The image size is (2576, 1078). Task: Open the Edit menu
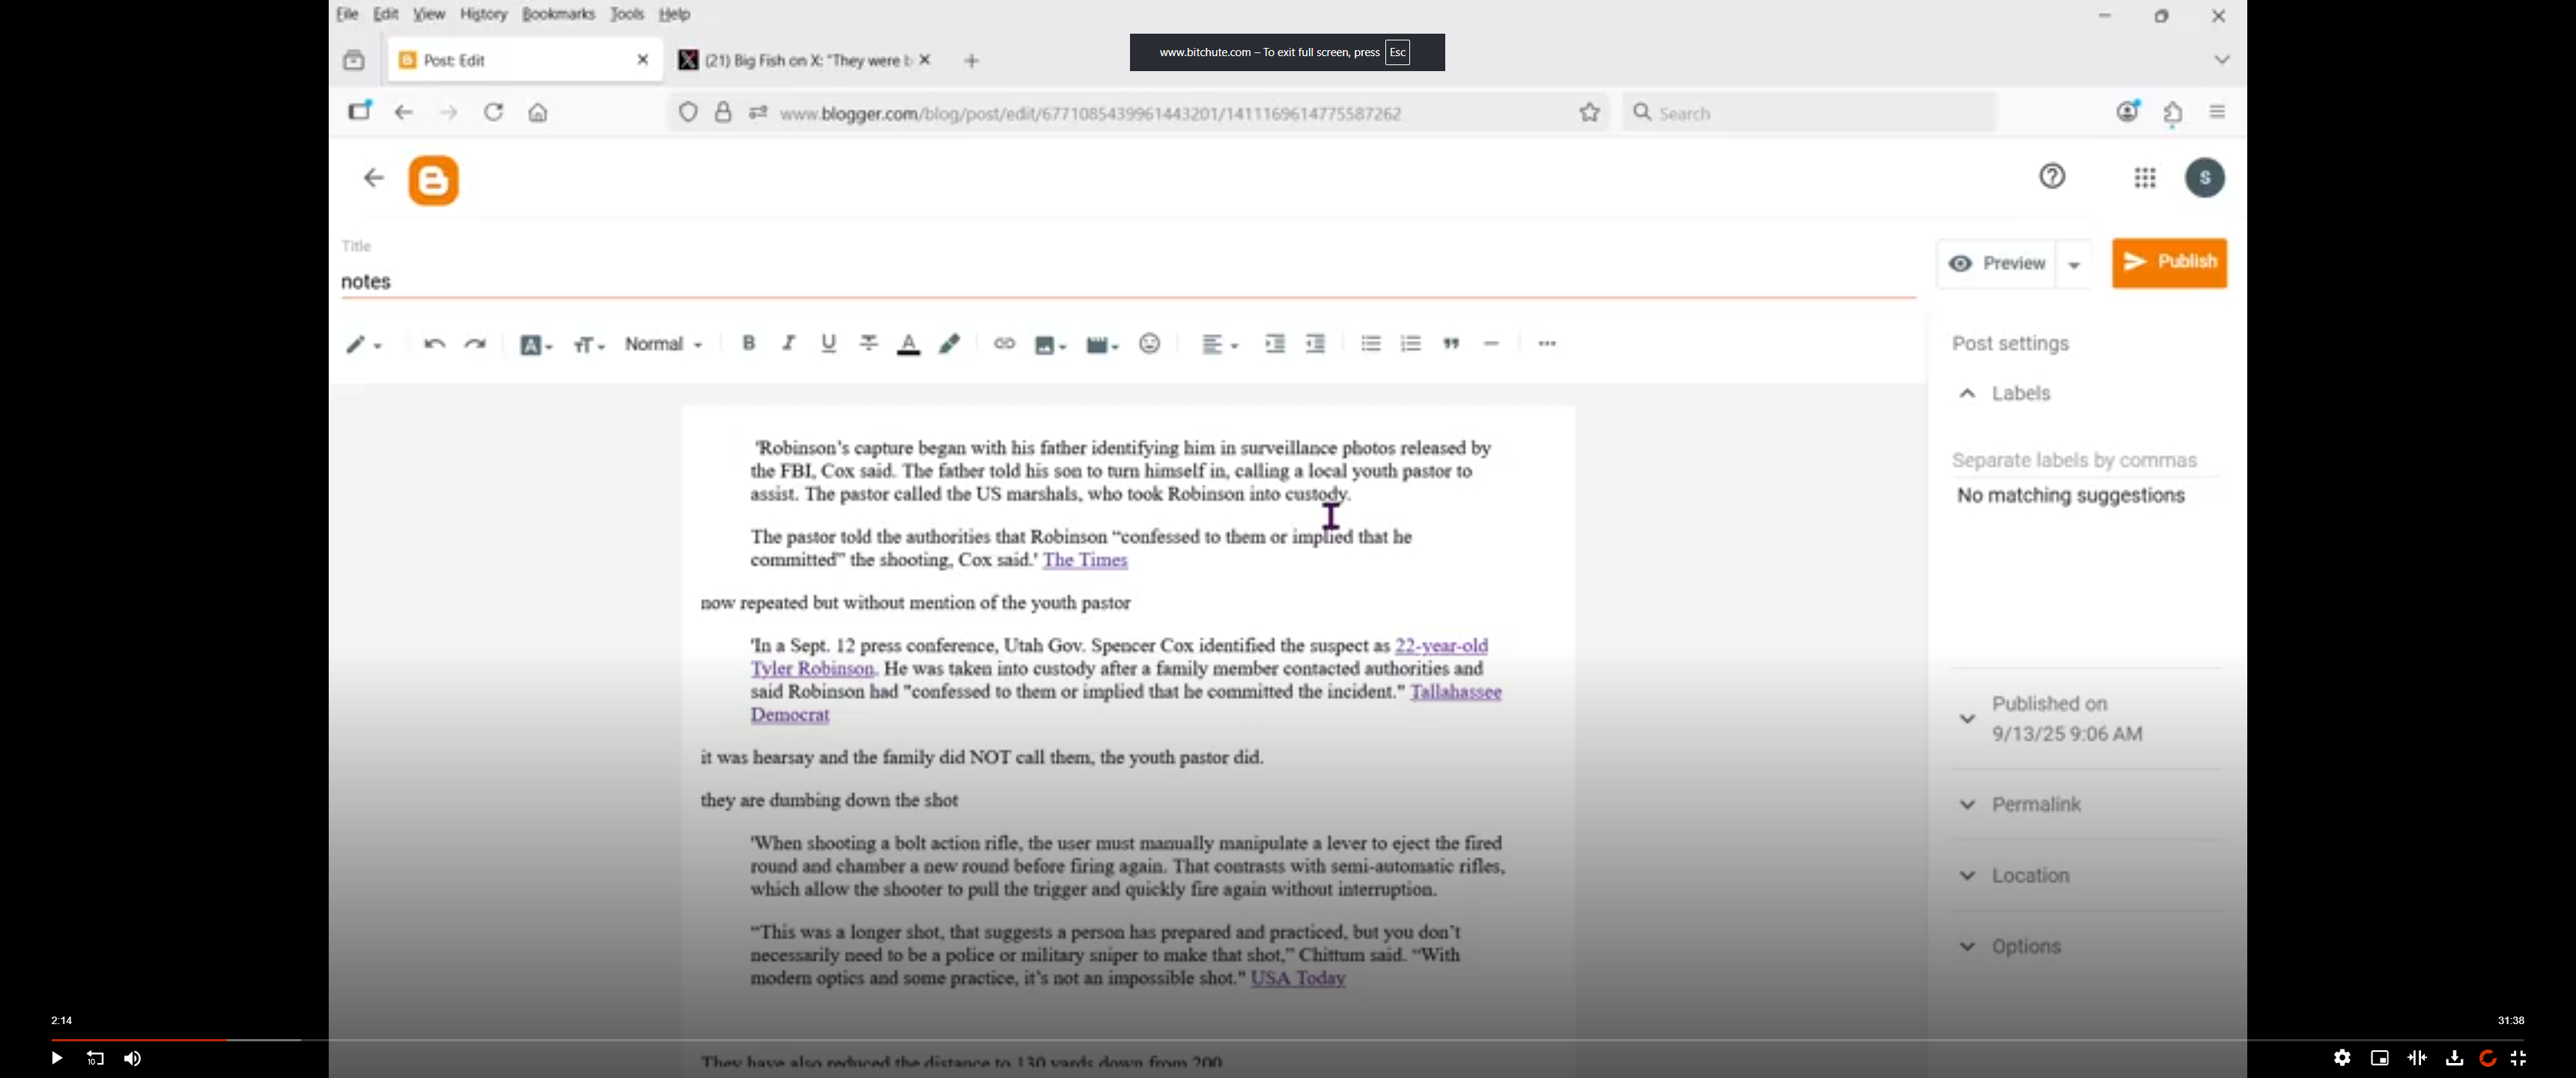385,14
